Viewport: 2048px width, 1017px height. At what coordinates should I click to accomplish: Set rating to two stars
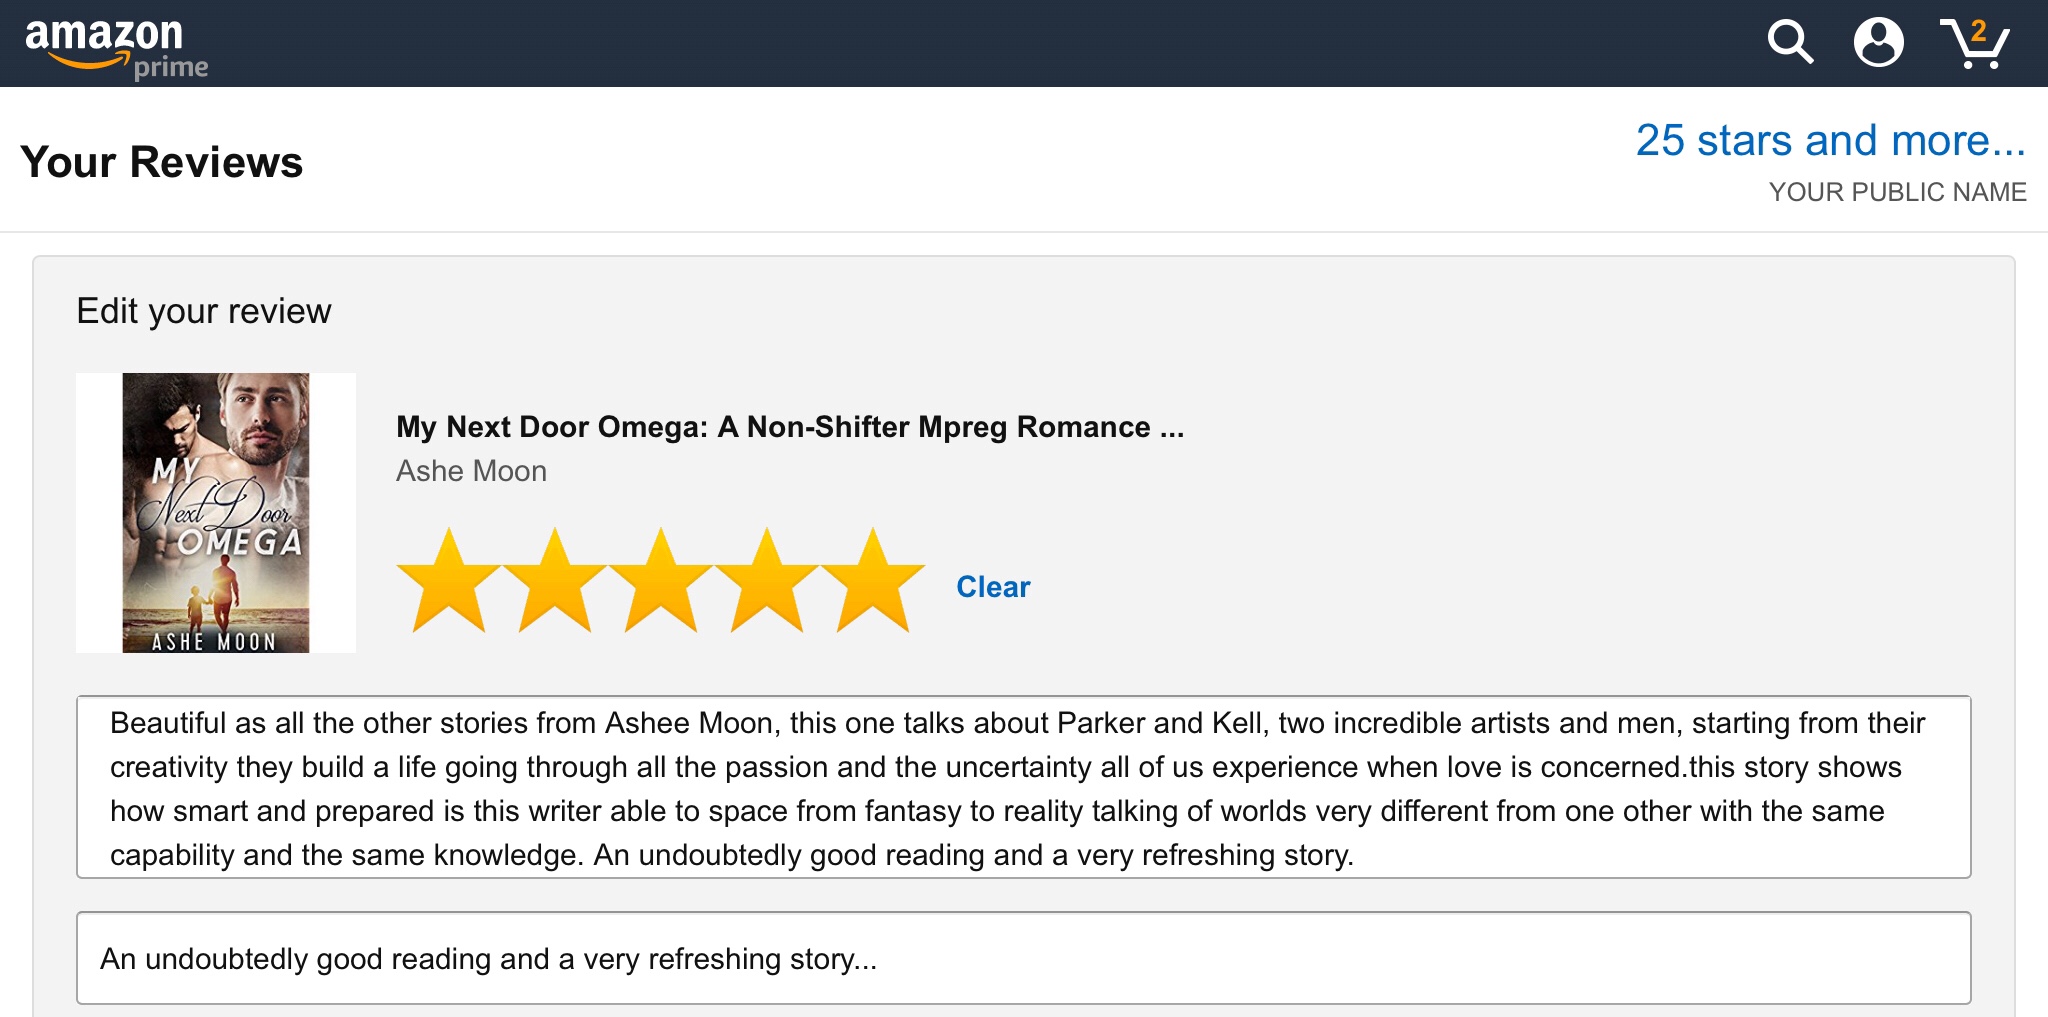pyautogui.click(x=555, y=582)
